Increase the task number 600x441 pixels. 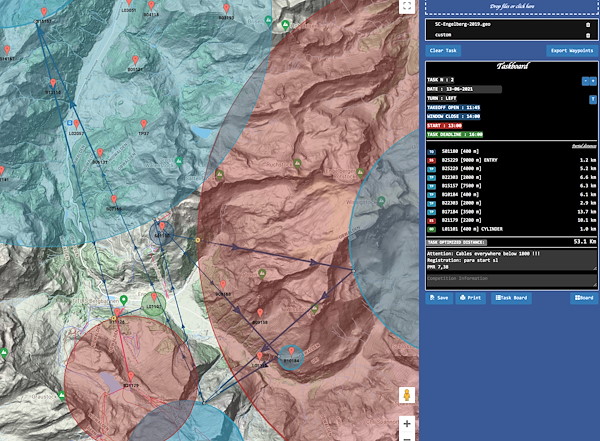coord(592,81)
